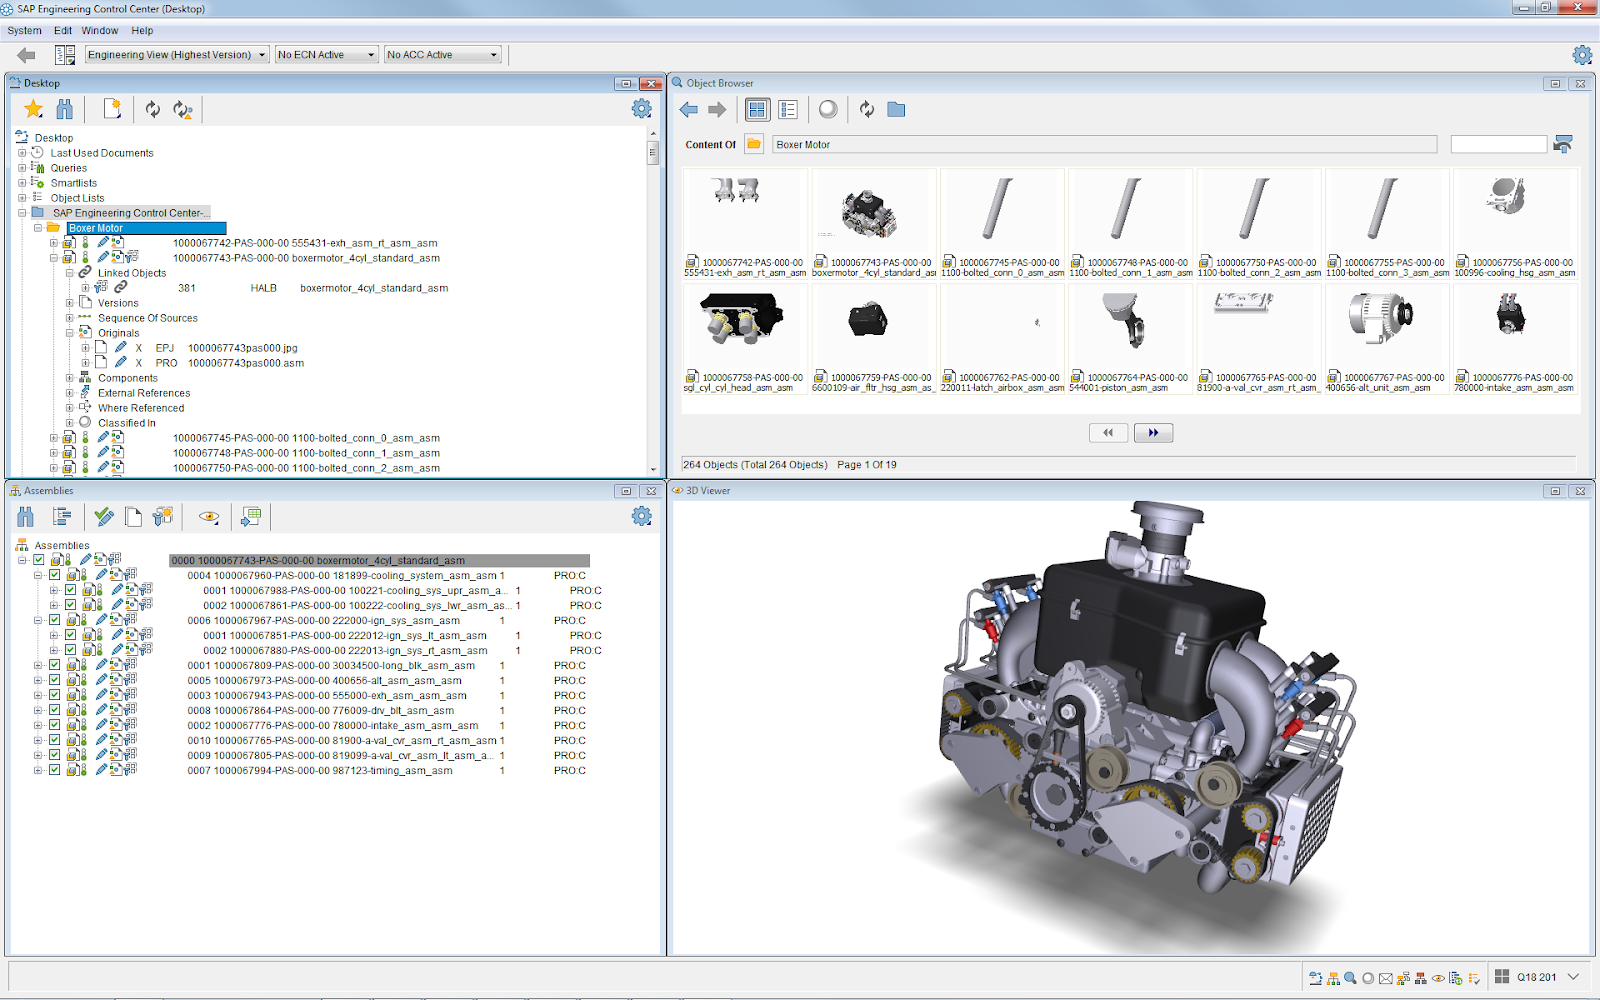Click the binoculars search icon in Desktop panel
This screenshot has width=1600, height=1000.
[x=65, y=109]
